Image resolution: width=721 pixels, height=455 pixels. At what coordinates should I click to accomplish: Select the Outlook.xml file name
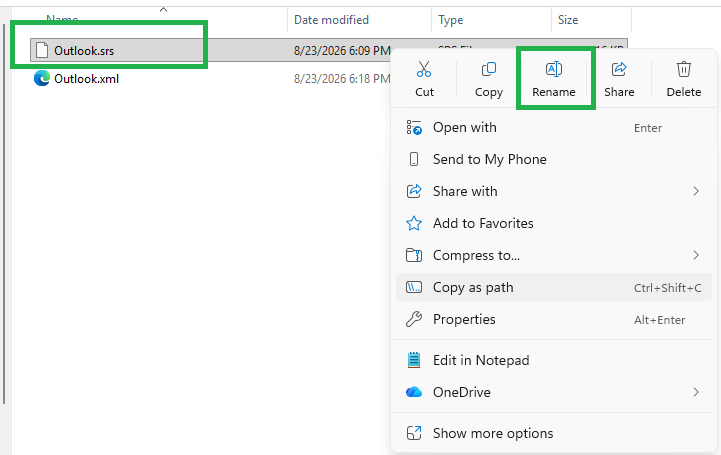point(86,79)
